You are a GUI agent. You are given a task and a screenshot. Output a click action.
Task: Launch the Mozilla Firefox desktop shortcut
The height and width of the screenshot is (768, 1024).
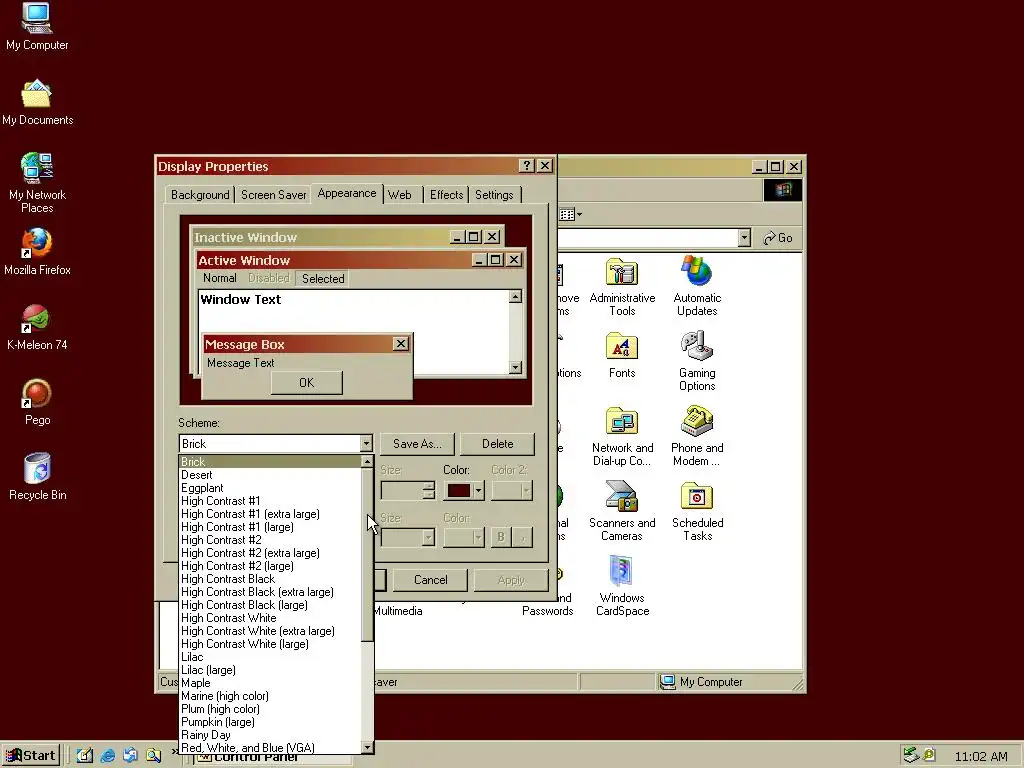click(37, 251)
